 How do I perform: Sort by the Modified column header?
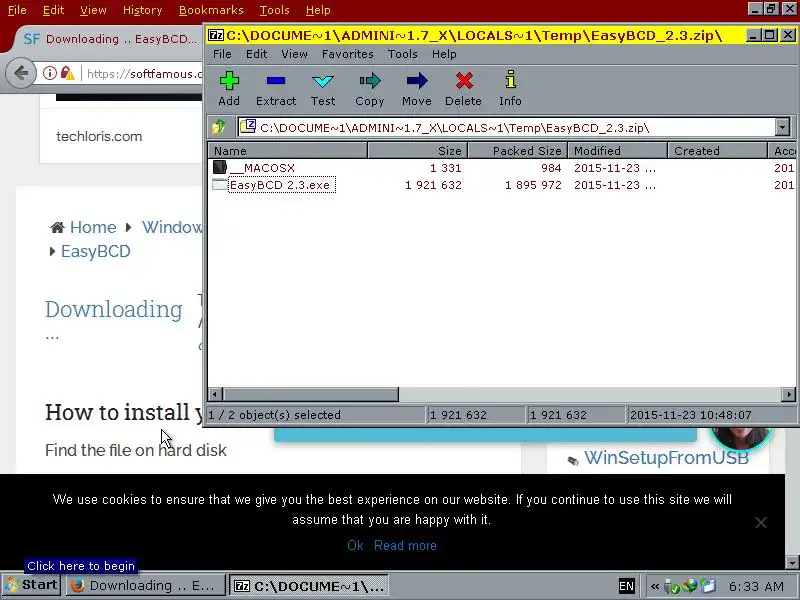(617, 151)
